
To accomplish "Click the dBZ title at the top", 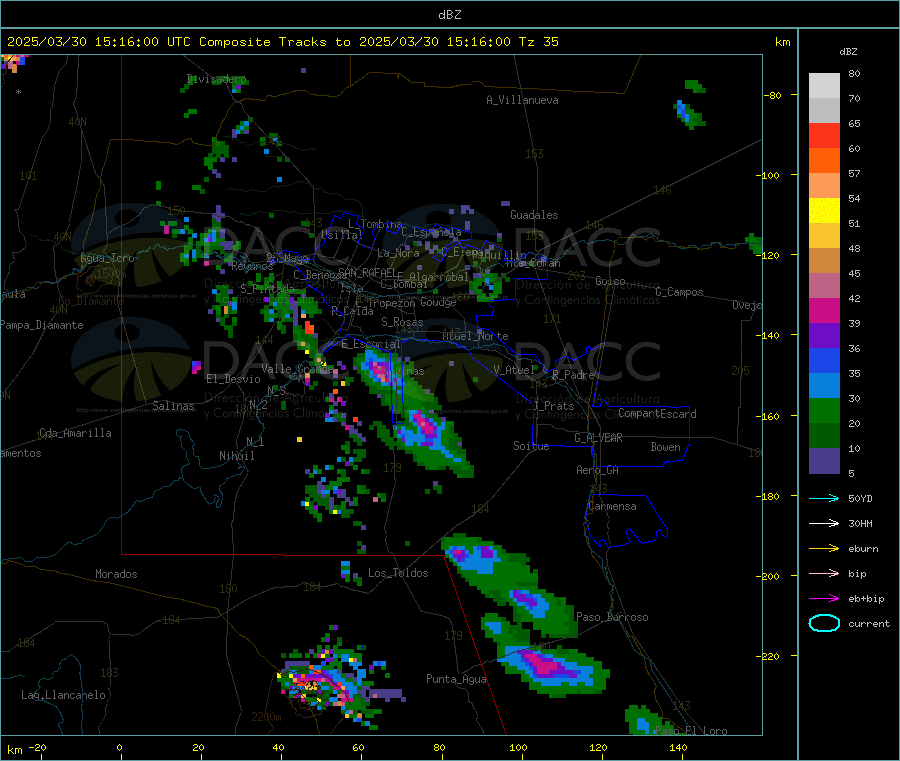I will tap(449, 15).
